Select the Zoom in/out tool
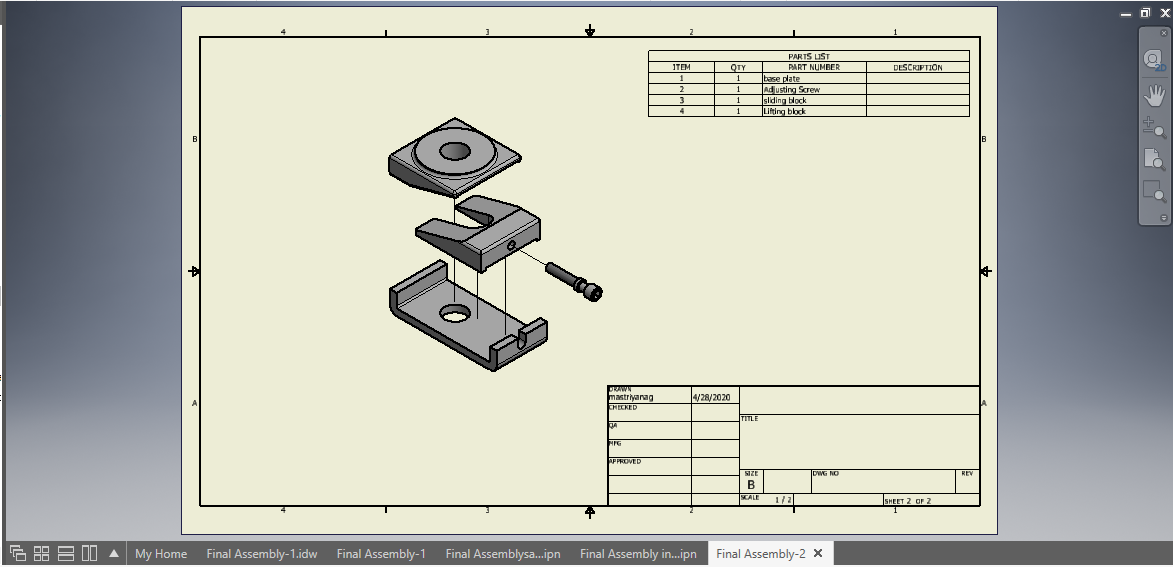Image resolution: width=1173 pixels, height=567 pixels. [x=1154, y=127]
